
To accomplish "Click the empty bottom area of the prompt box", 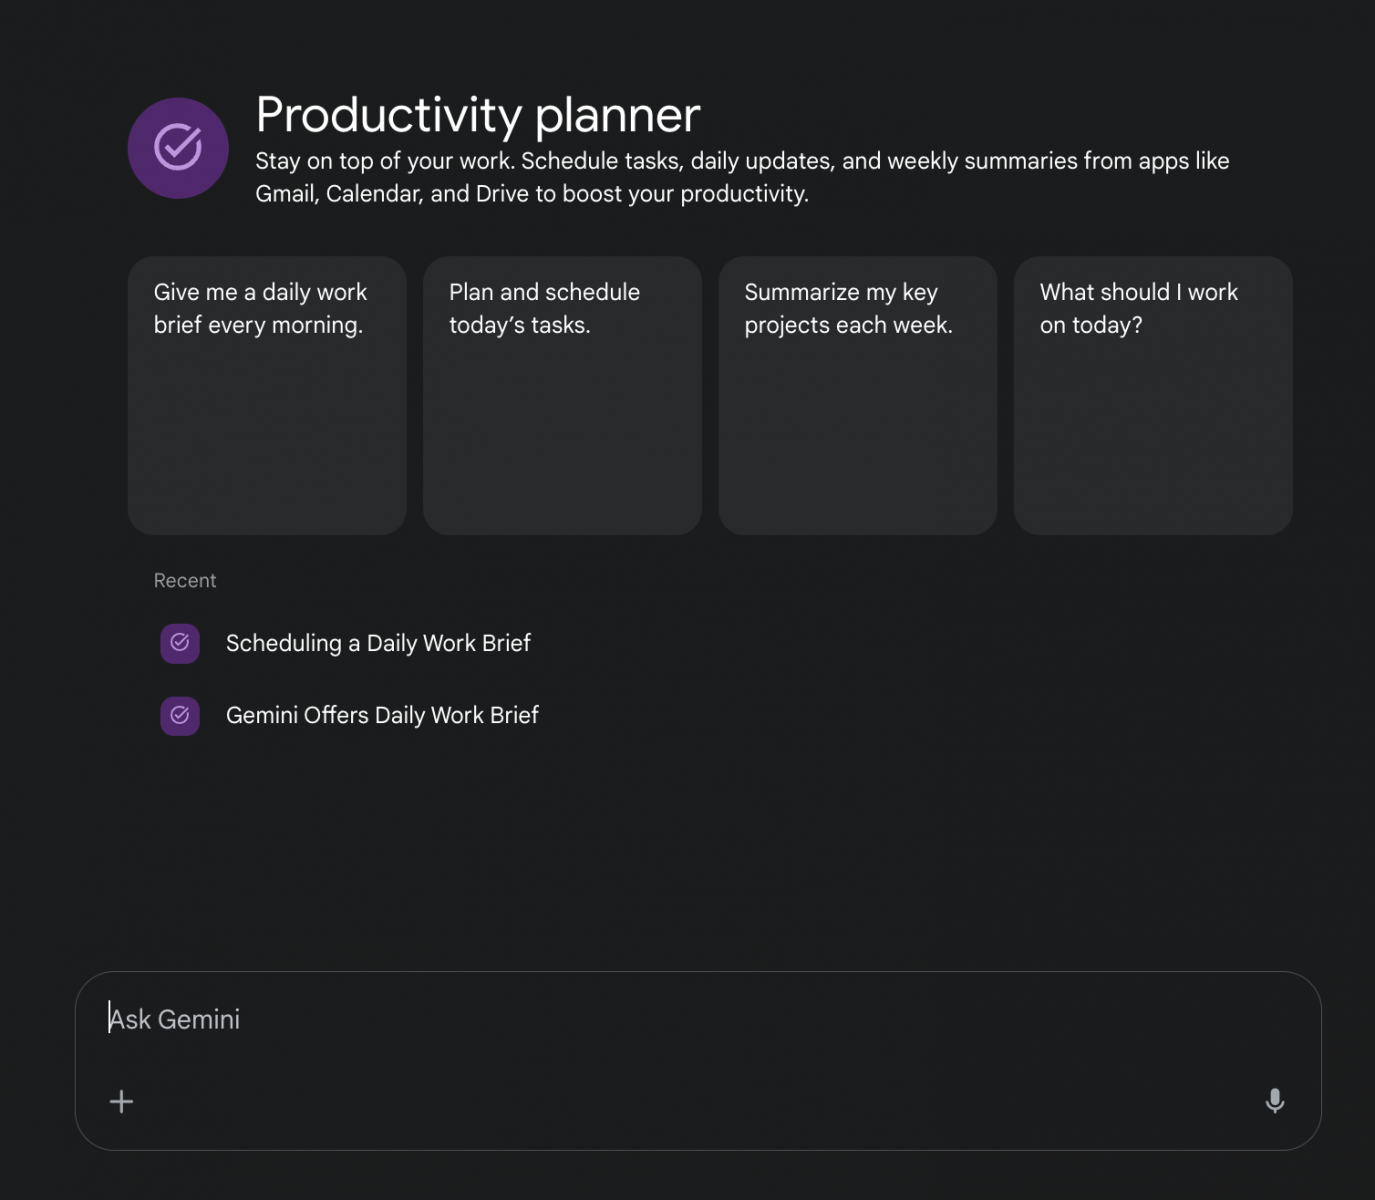I will pos(697,1102).
